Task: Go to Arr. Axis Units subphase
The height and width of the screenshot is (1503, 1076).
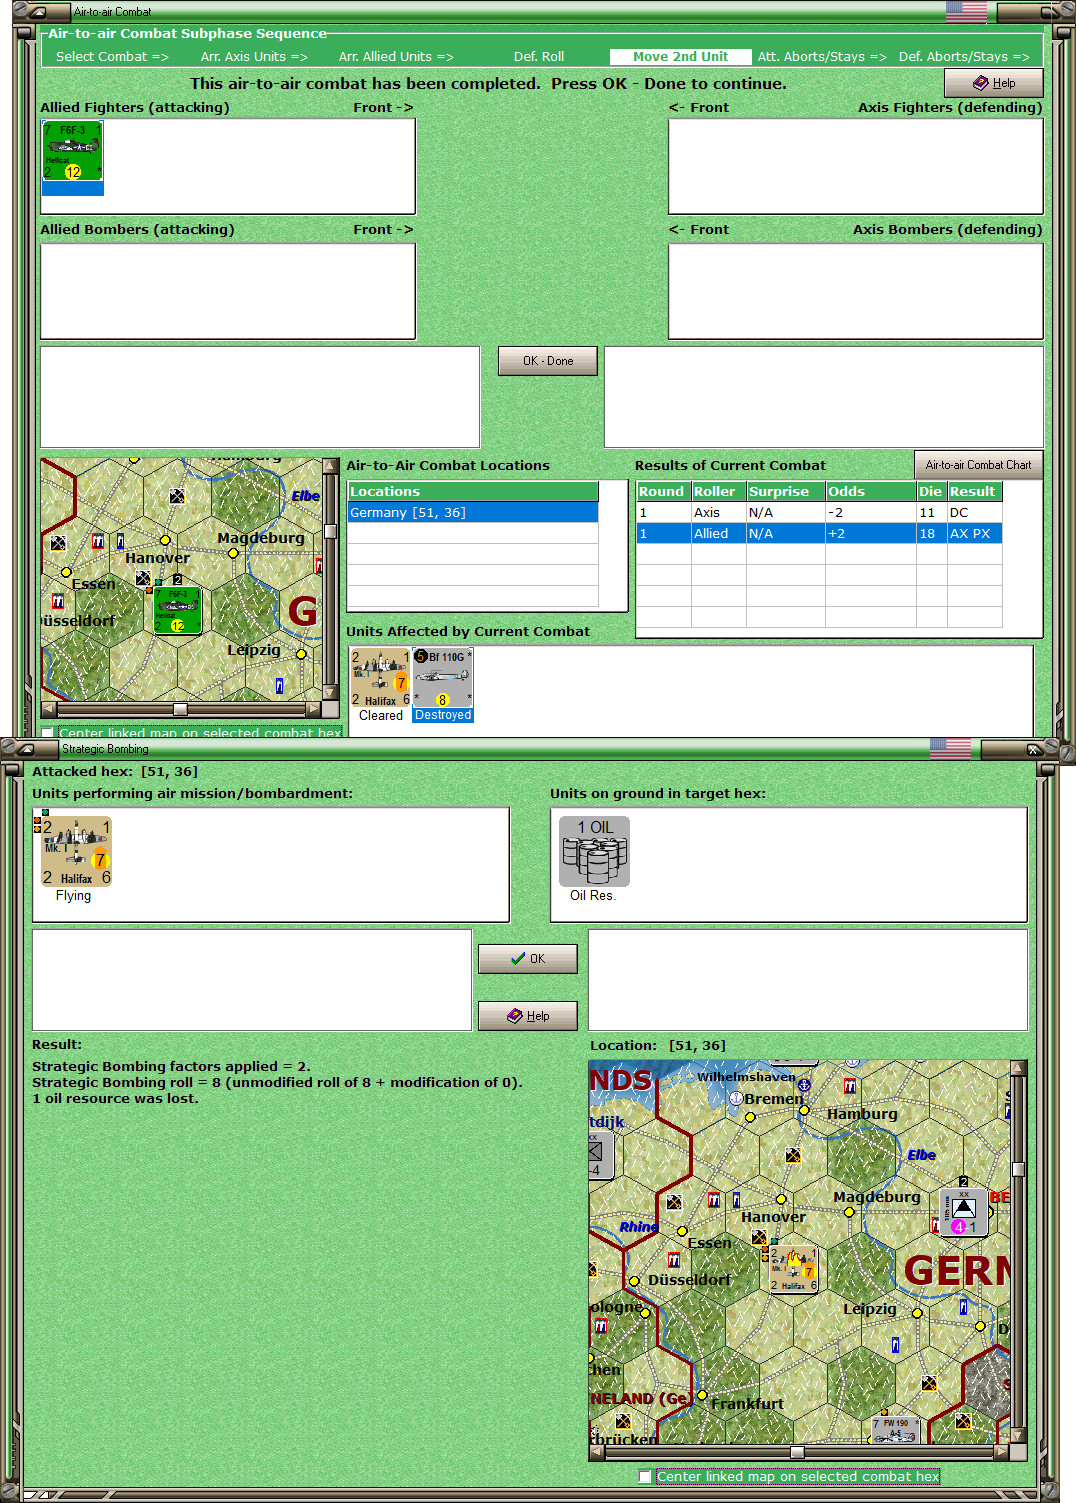Action: coord(254,57)
